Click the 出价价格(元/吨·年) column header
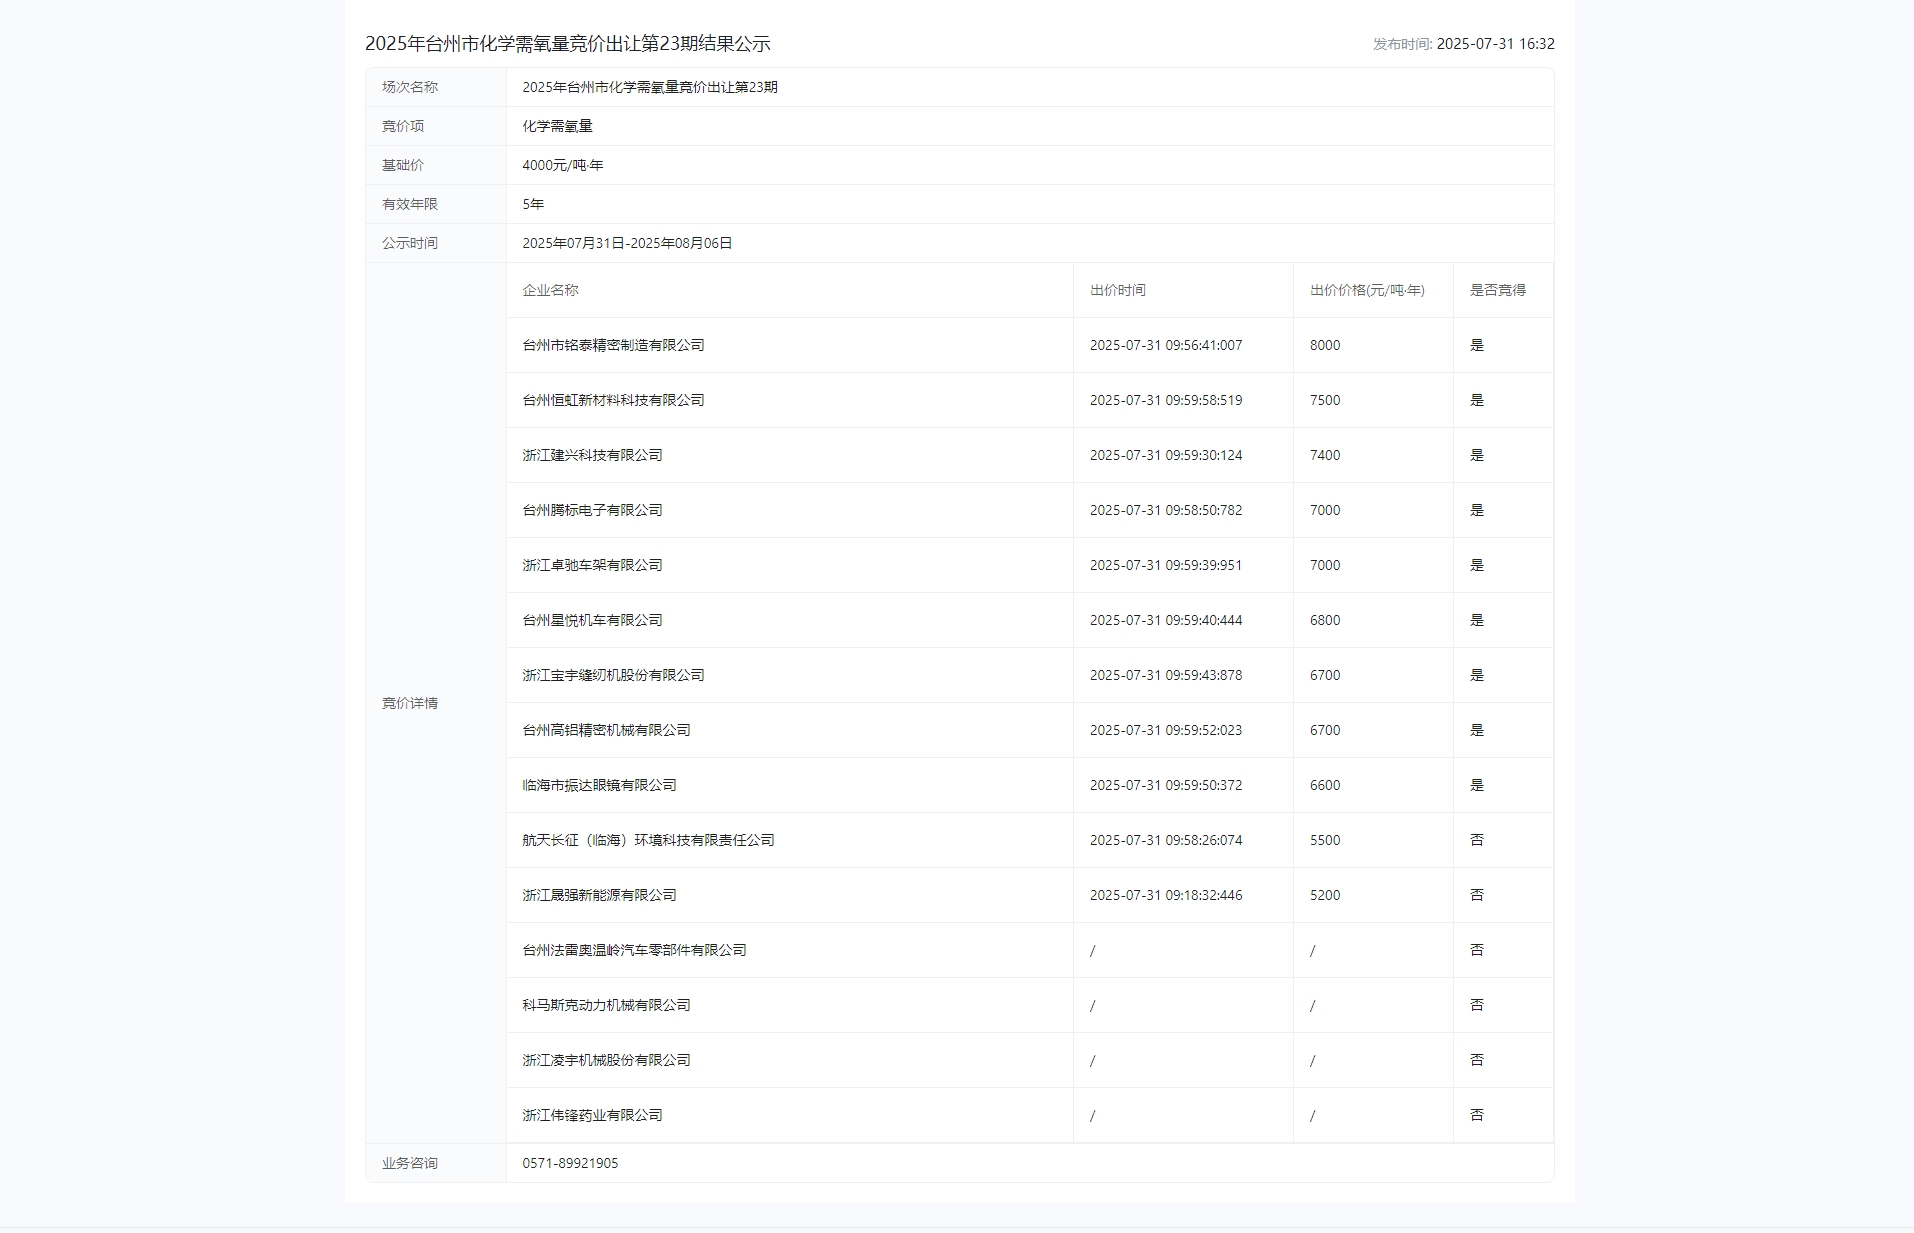Screen dimensions: 1914x1233 click(1367, 290)
